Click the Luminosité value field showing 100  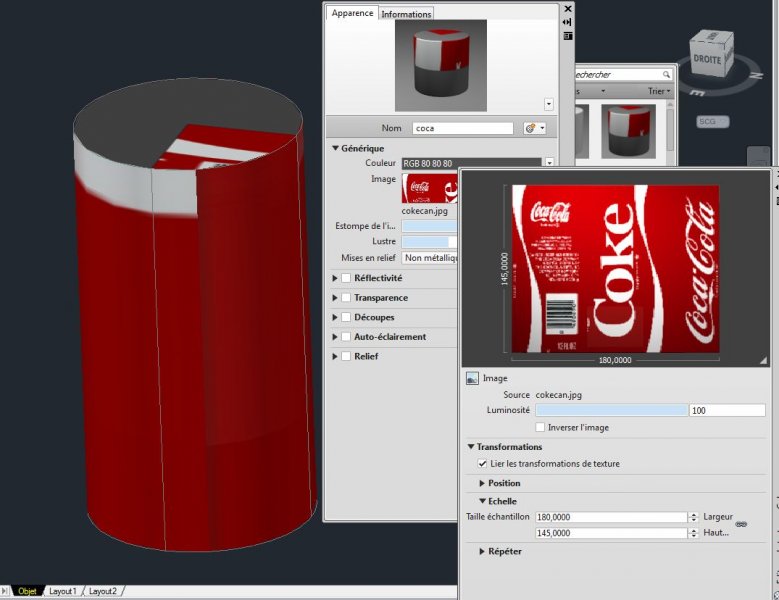tap(727, 410)
